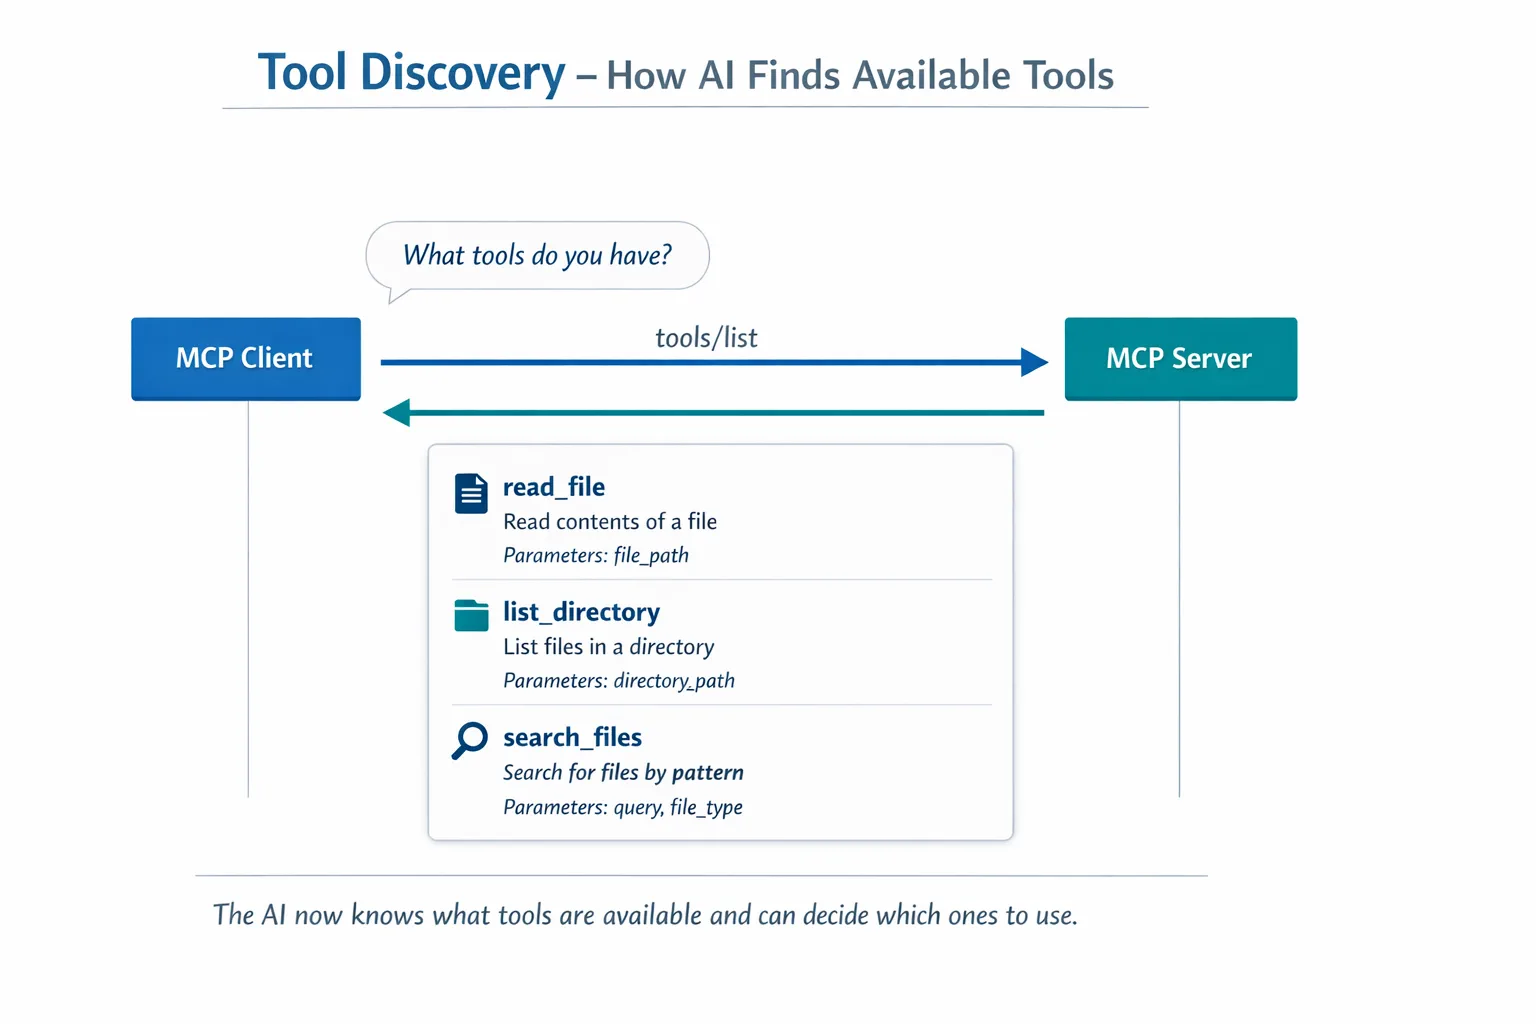This screenshot has height=1024, width=1536.
Task: Click the MCP Client box
Action: coord(246,359)
